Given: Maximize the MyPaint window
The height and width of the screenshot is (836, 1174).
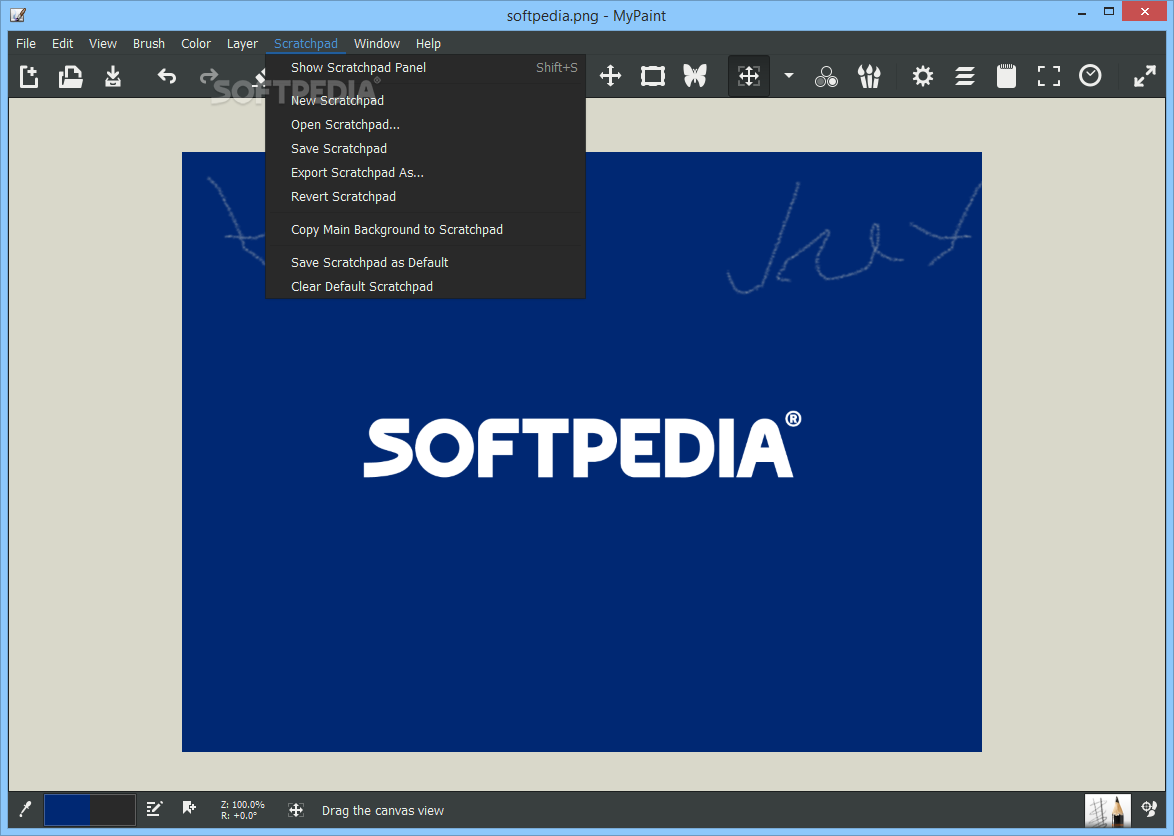Looking at the screenshot, I should [1109, 11].
